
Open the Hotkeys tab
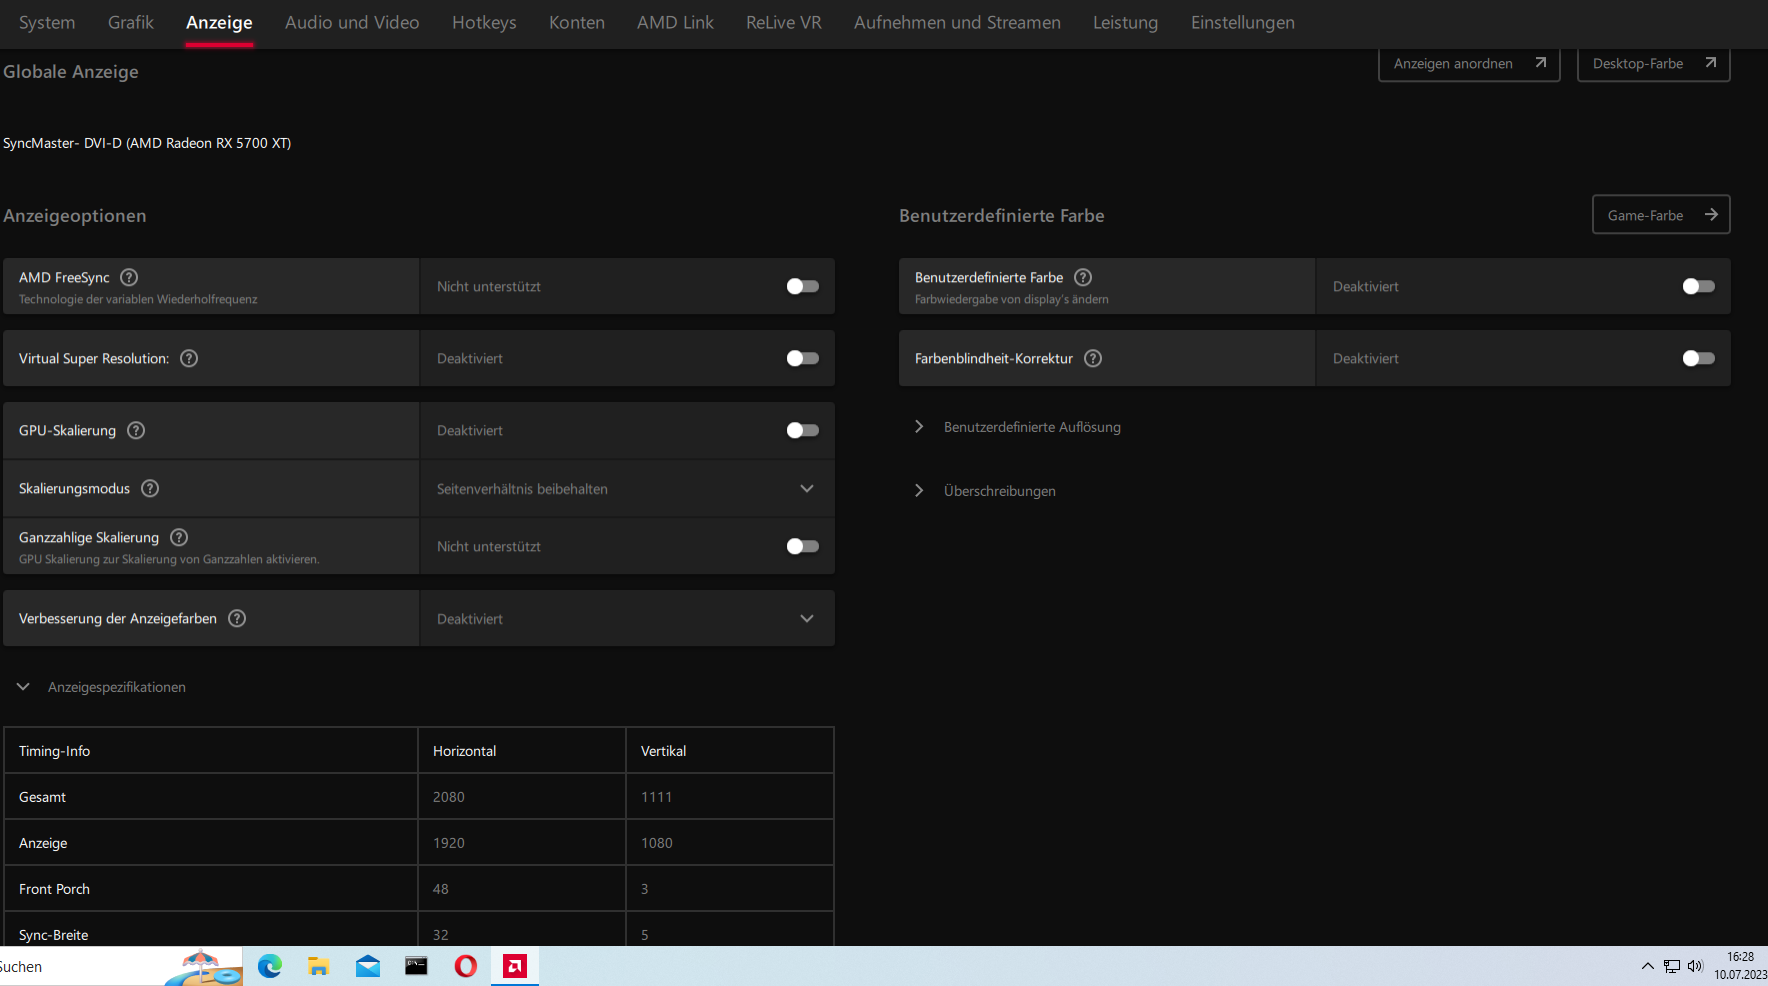click(484, 22)
